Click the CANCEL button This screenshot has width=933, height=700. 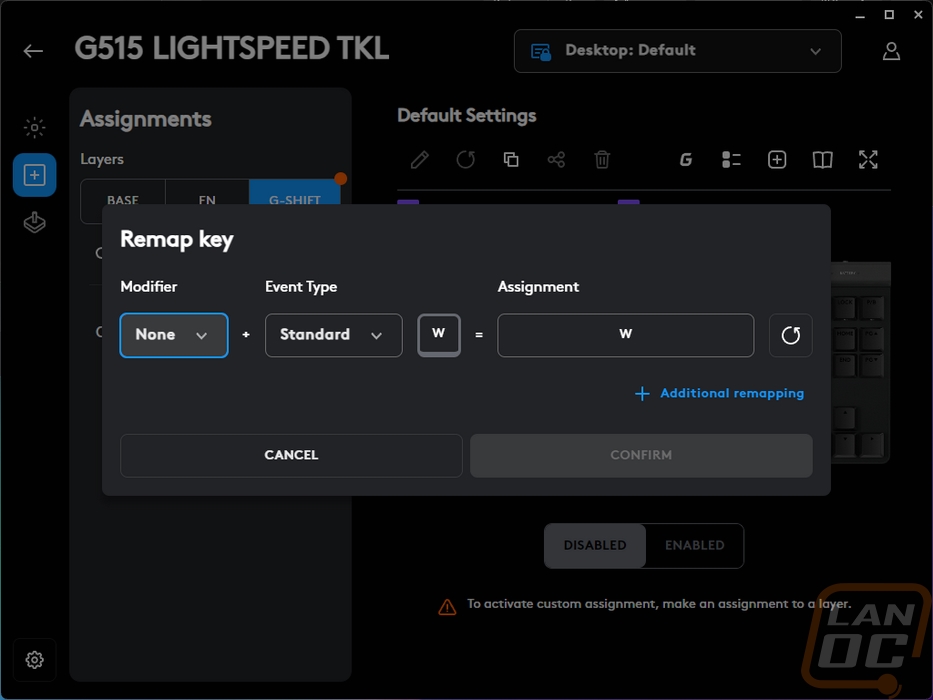tap(292, 455)
